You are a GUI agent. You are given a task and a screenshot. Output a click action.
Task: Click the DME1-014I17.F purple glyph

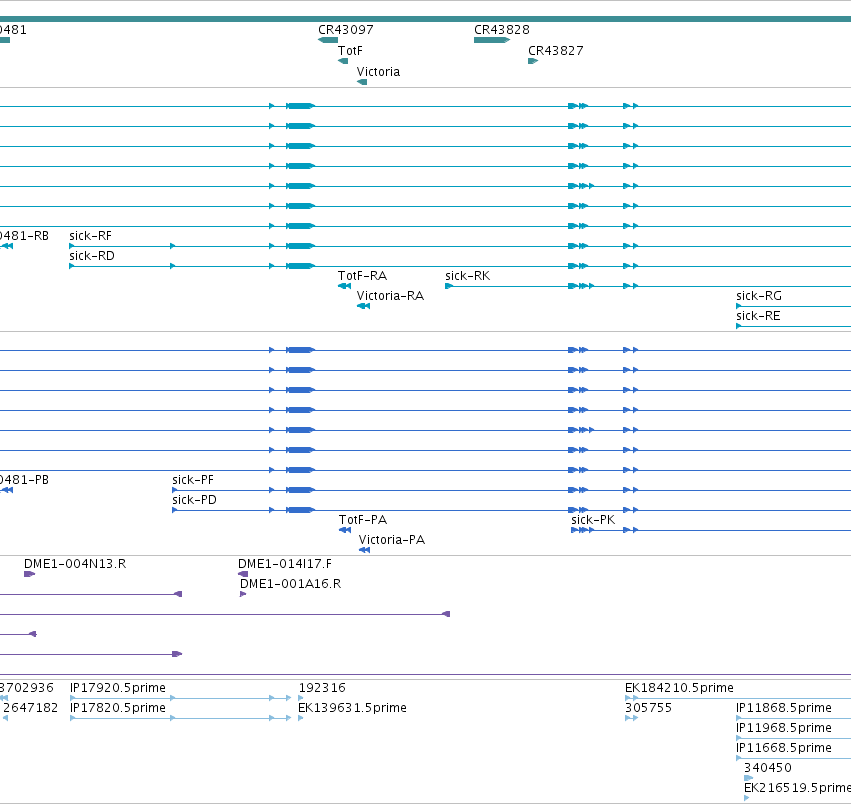point(243,574)
